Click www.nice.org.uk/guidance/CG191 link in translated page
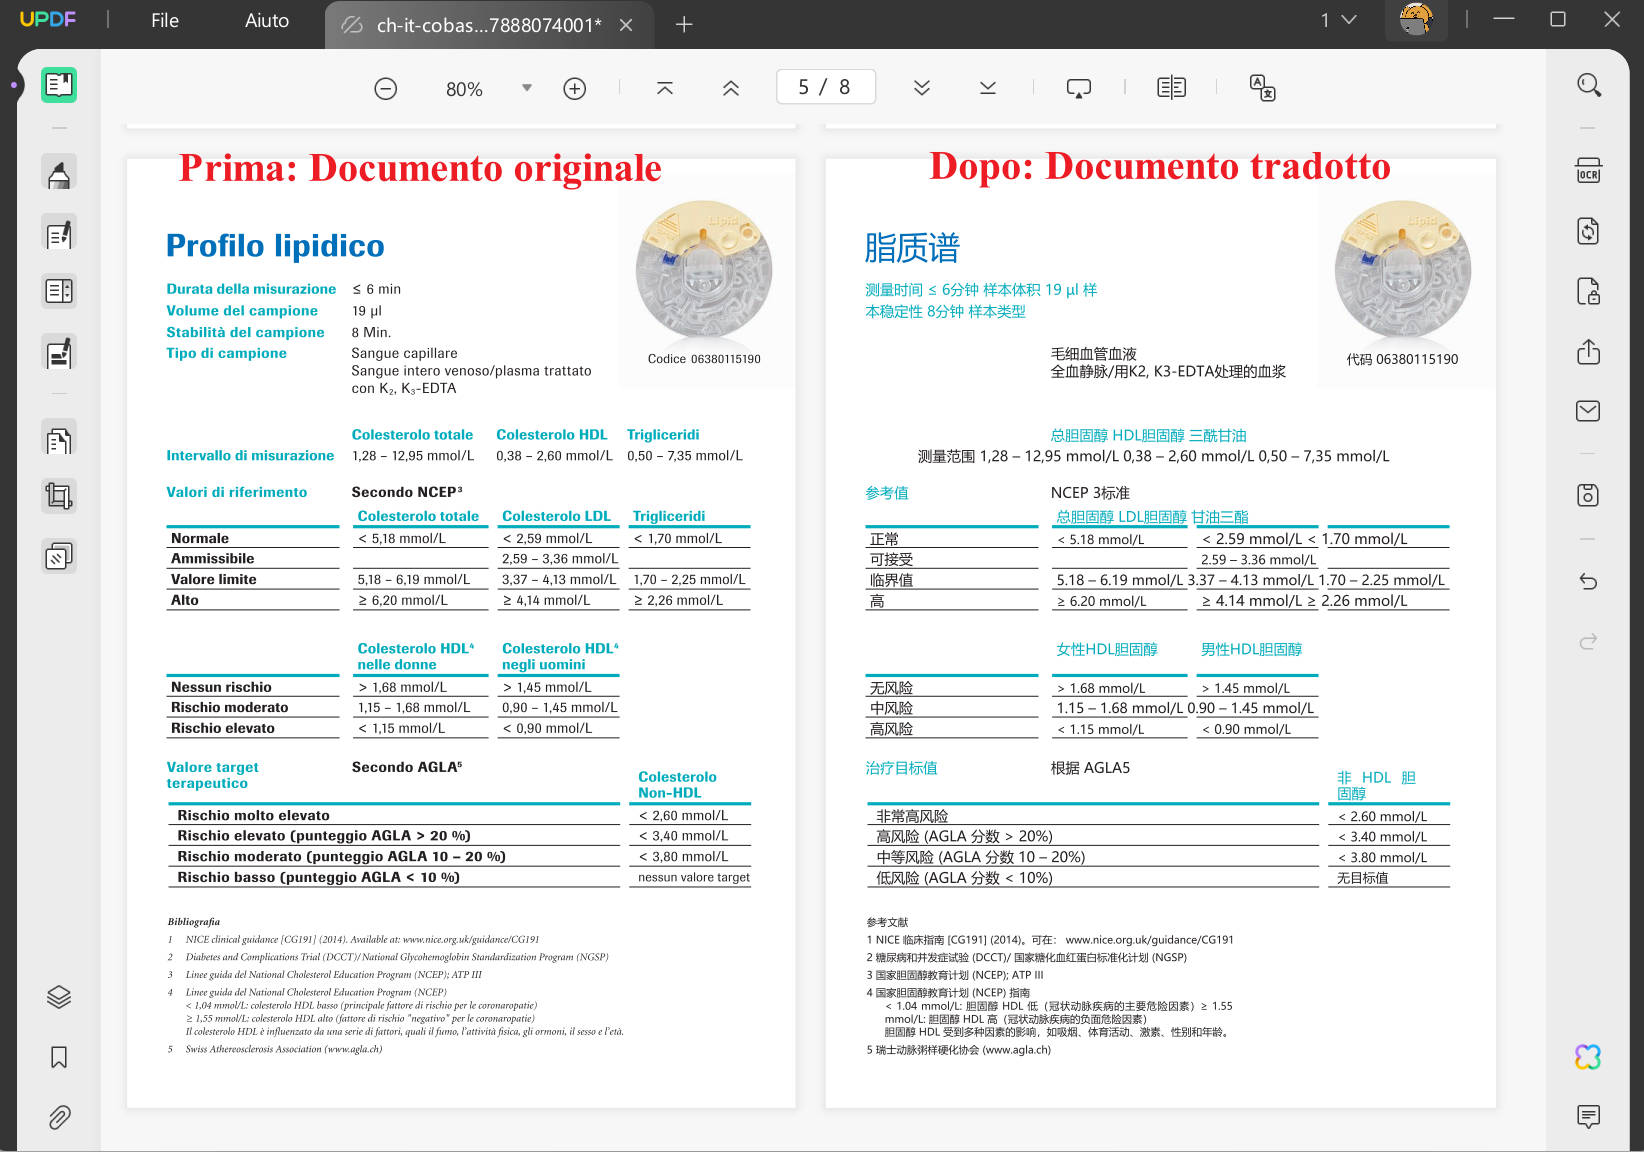Viewport: 1644px width, 1152px height. [x=1150, y=940]
